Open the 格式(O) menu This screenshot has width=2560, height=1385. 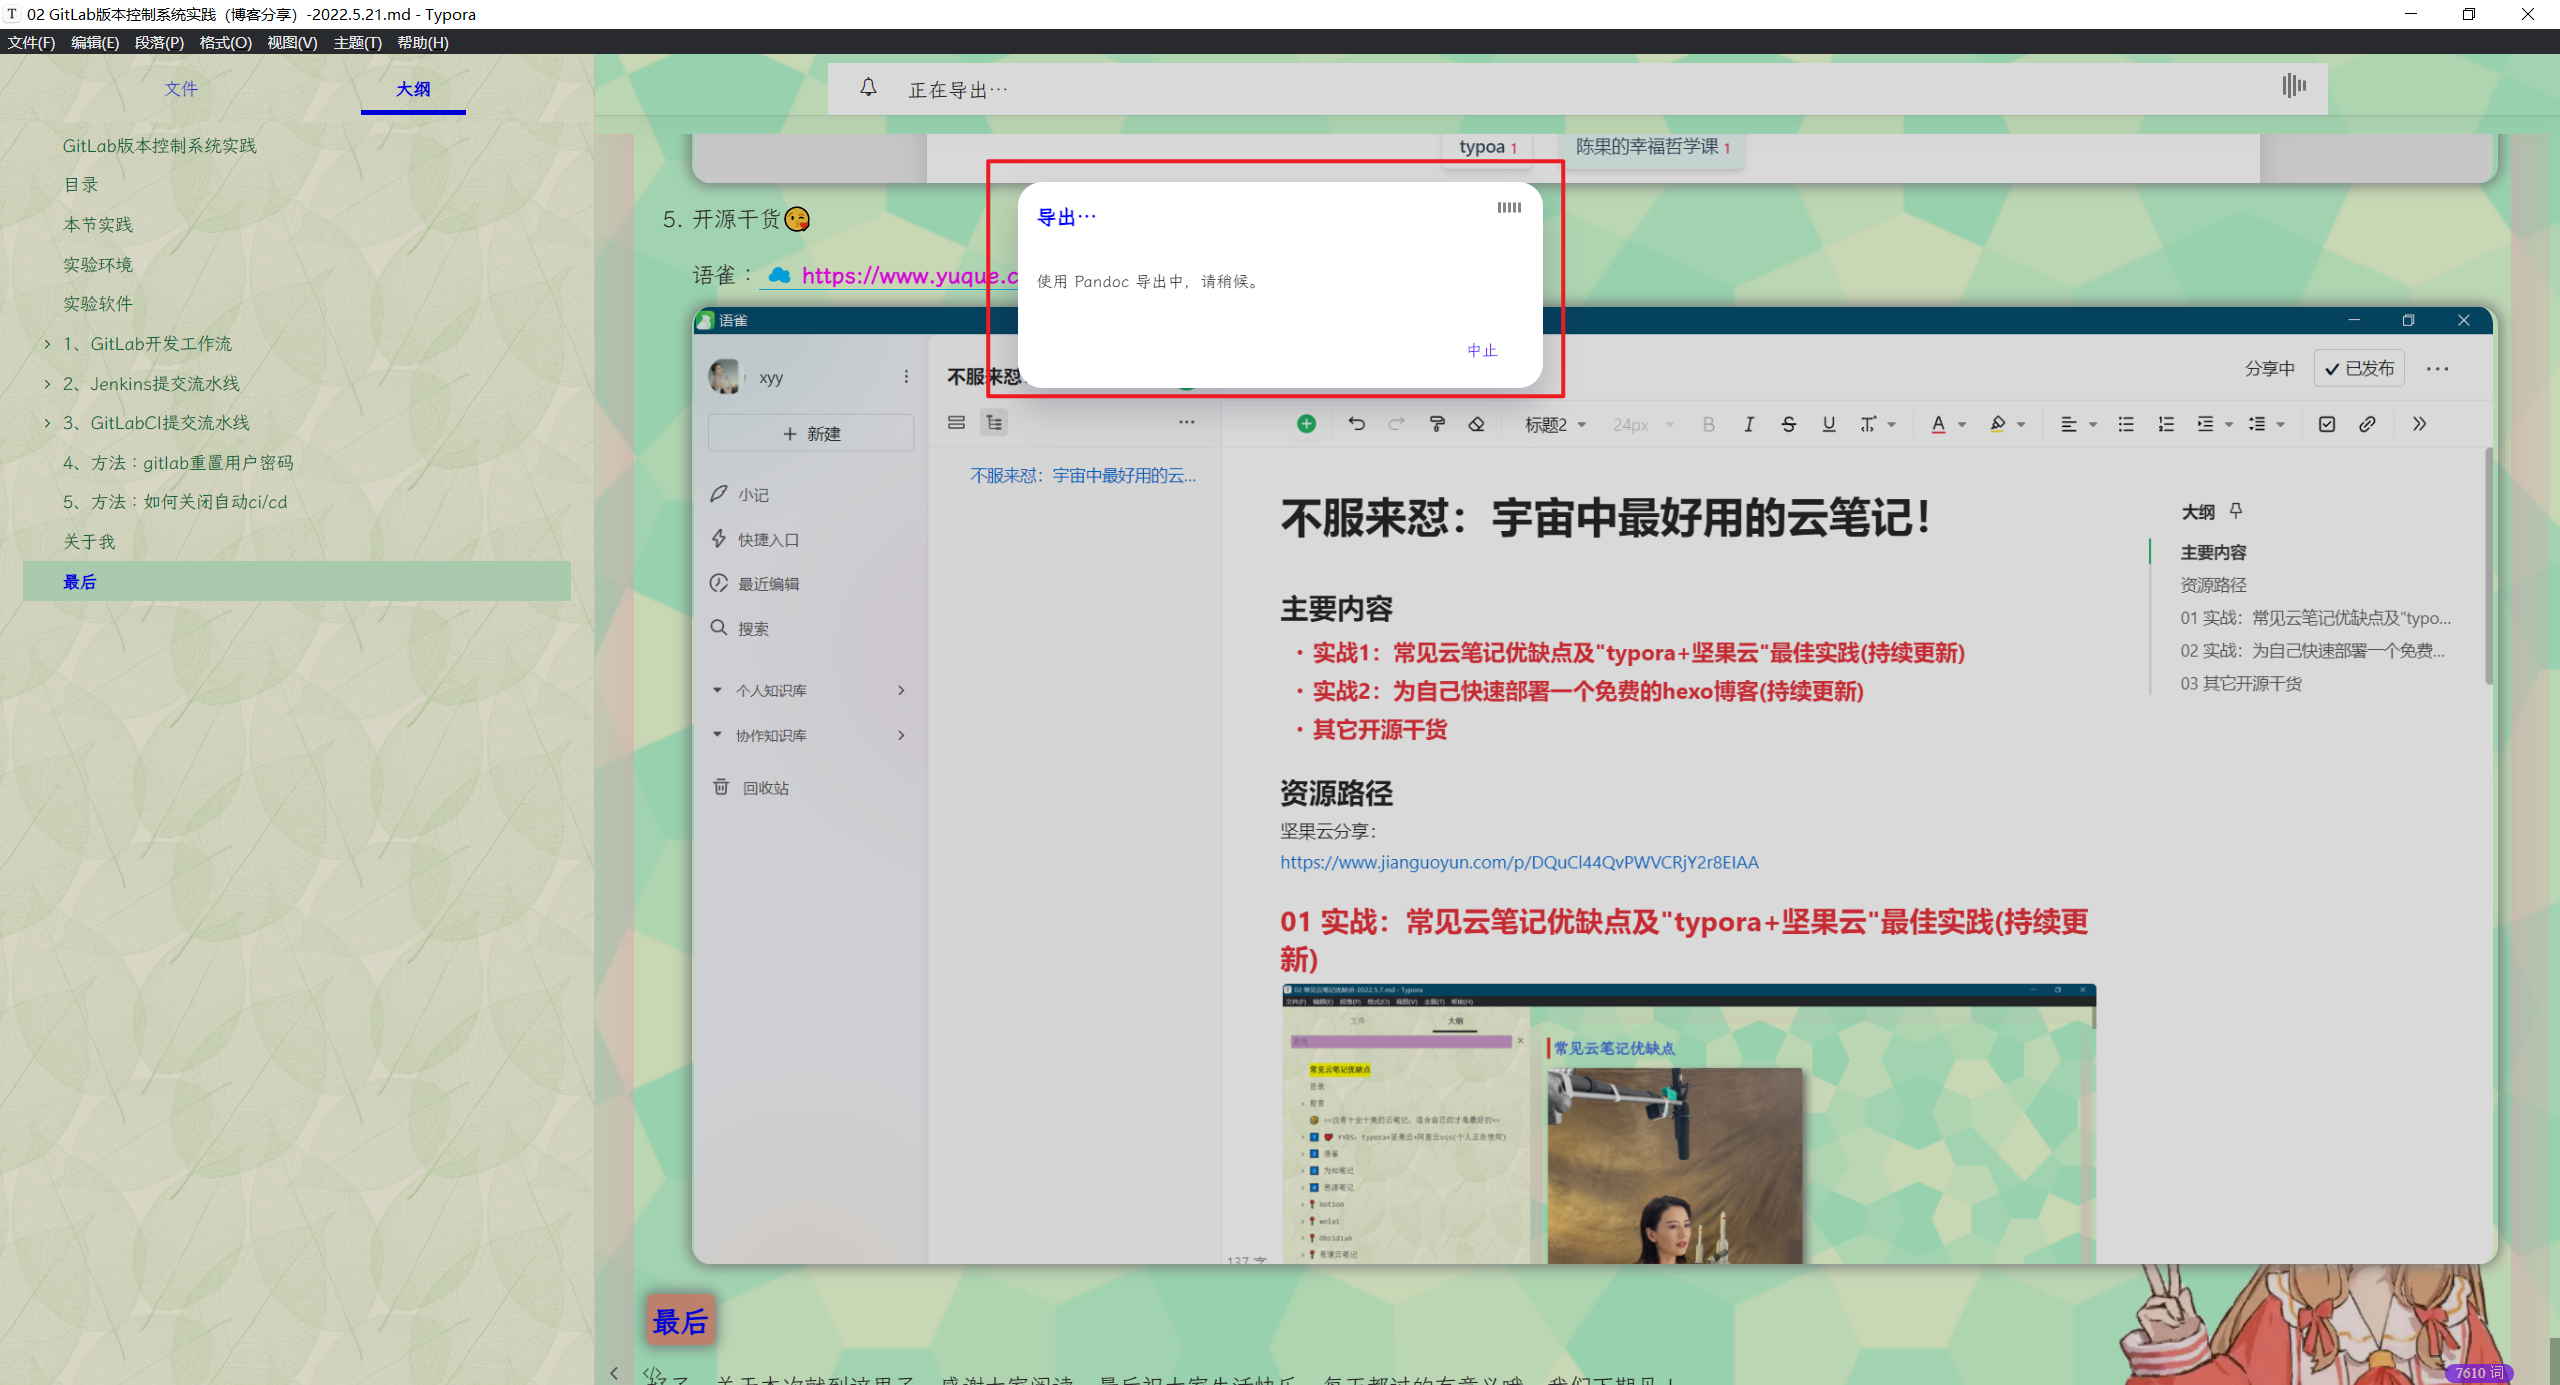225,42
